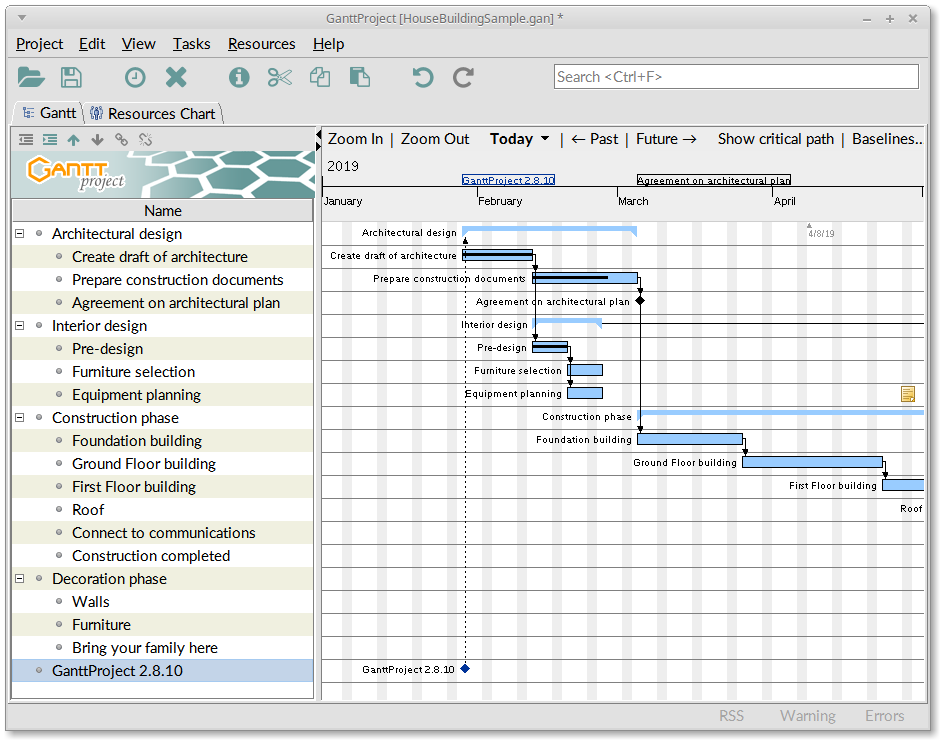Move the selected task up
Screen dimensions: 940x740
pos(73,140)
